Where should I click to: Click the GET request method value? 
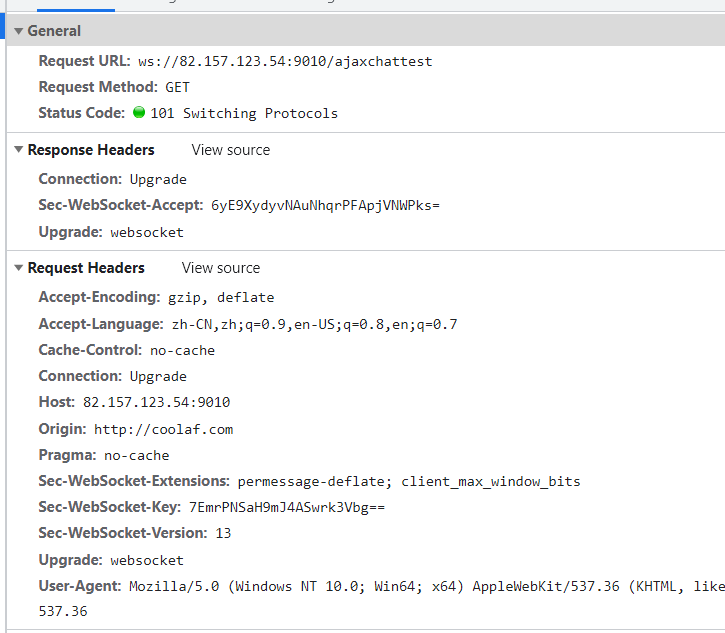coord(177,87)
